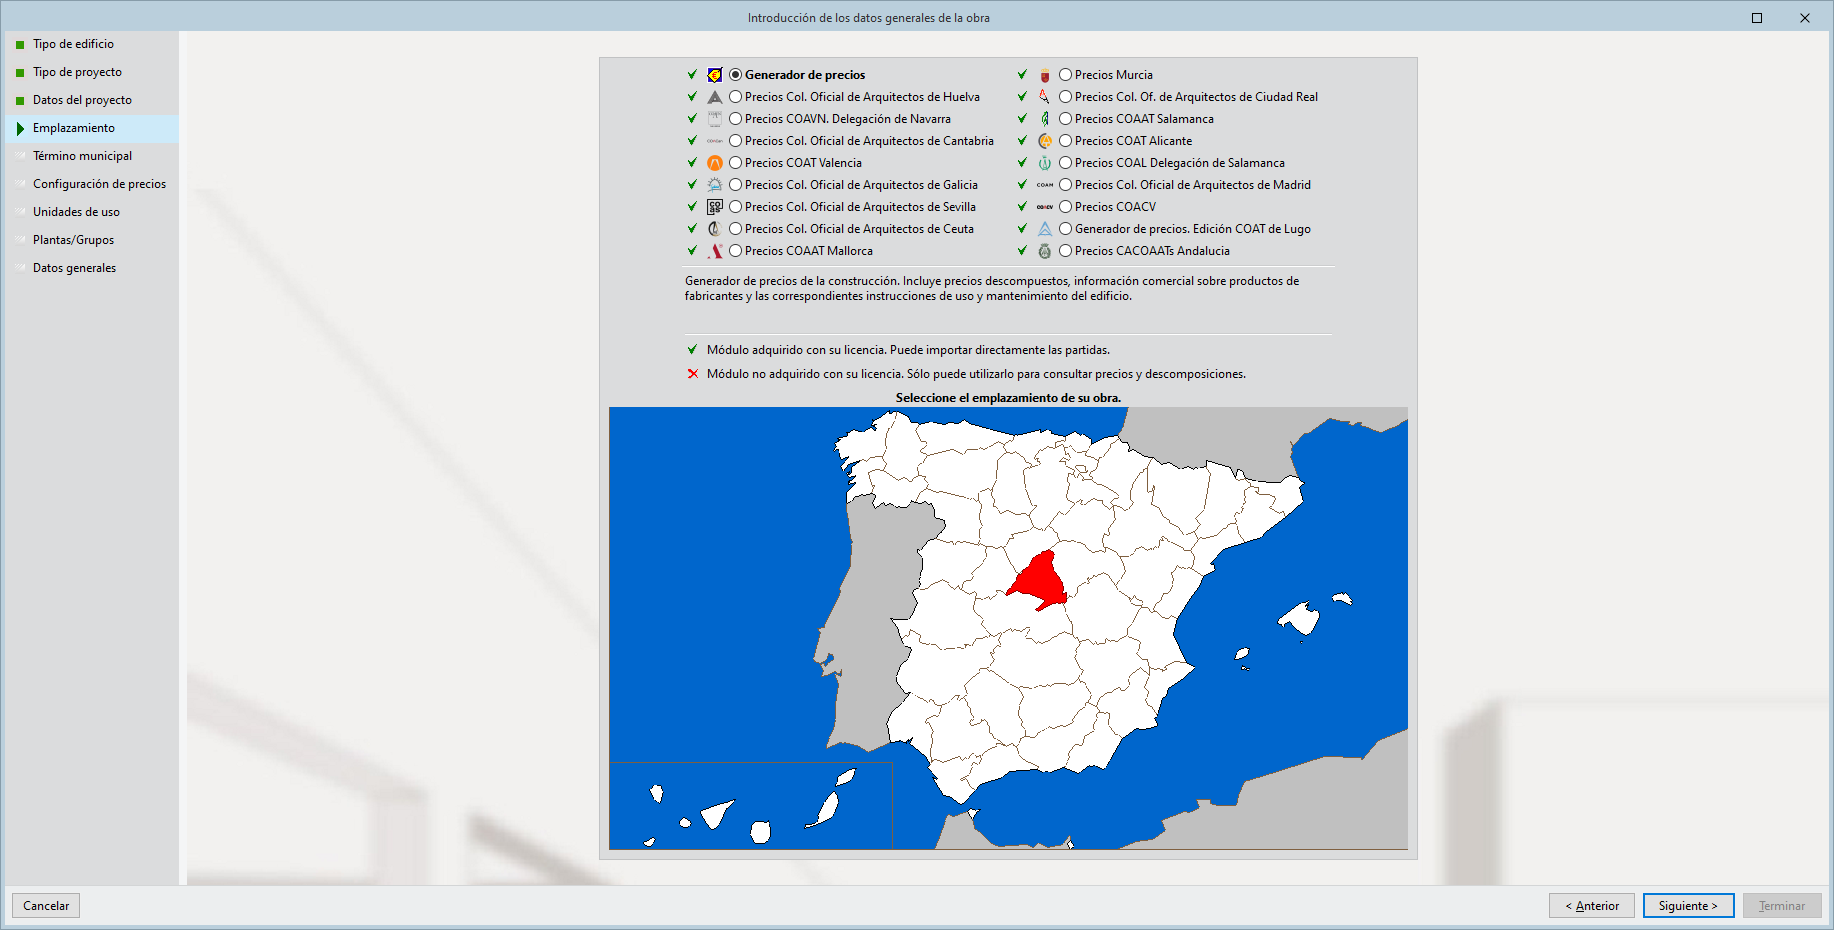
Task: Click the green check next to Precios Murcia
Action: 1022,74
